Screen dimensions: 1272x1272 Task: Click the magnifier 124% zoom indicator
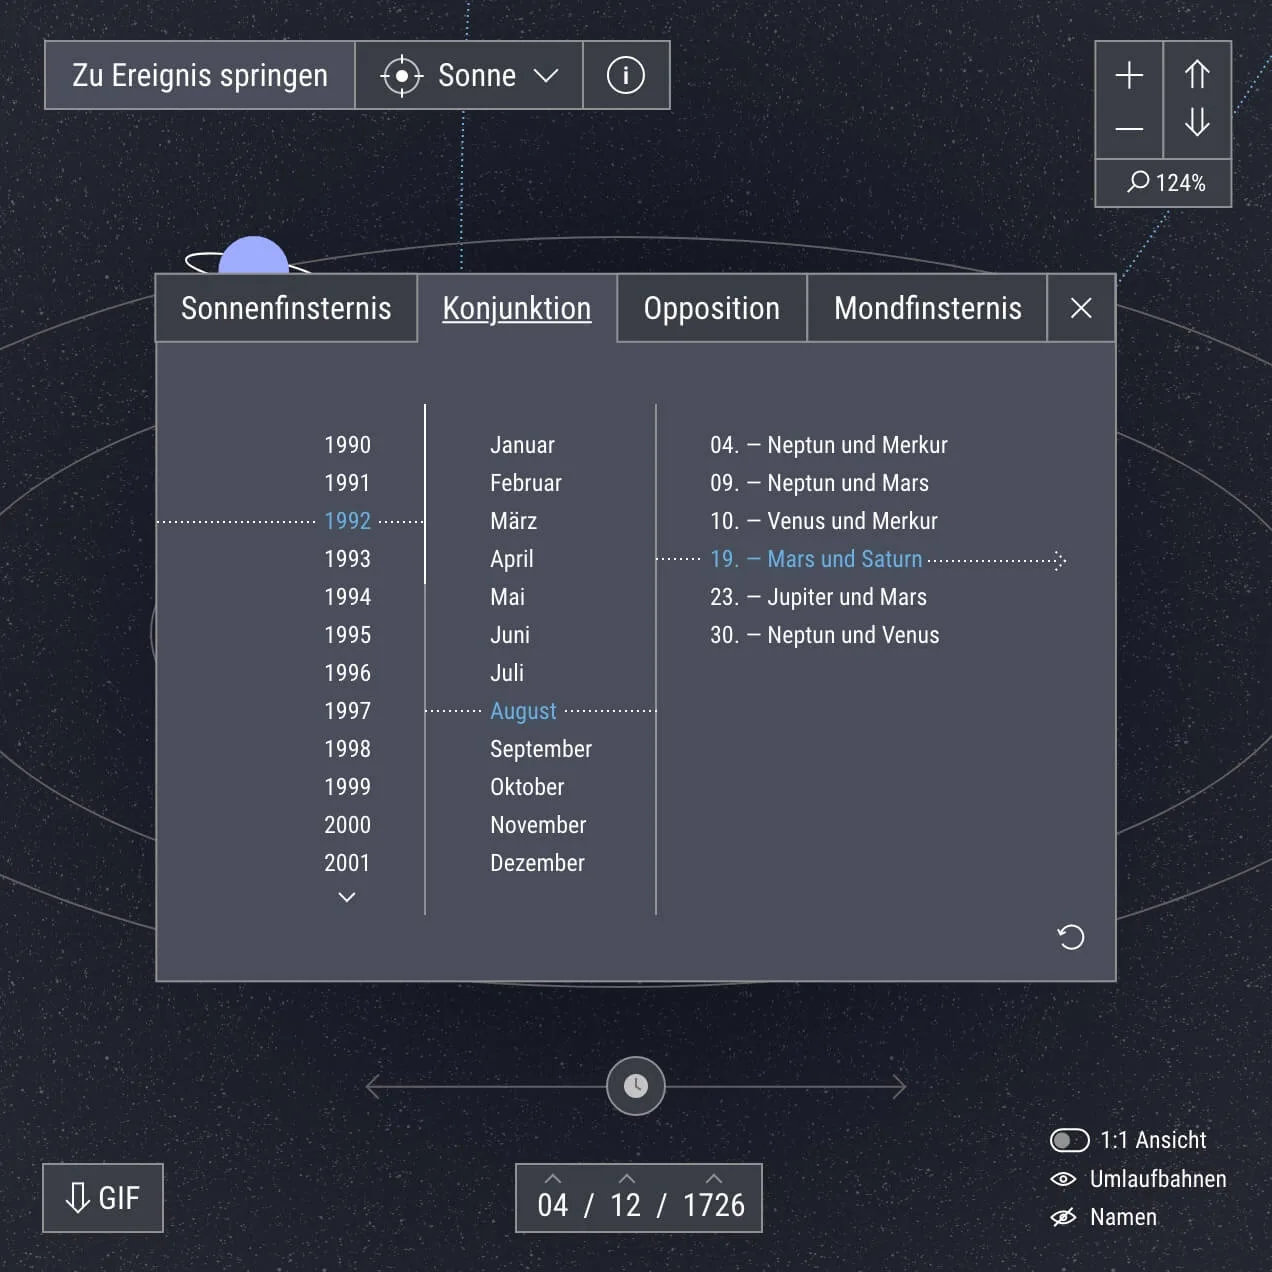click(x=1164, y=183)
